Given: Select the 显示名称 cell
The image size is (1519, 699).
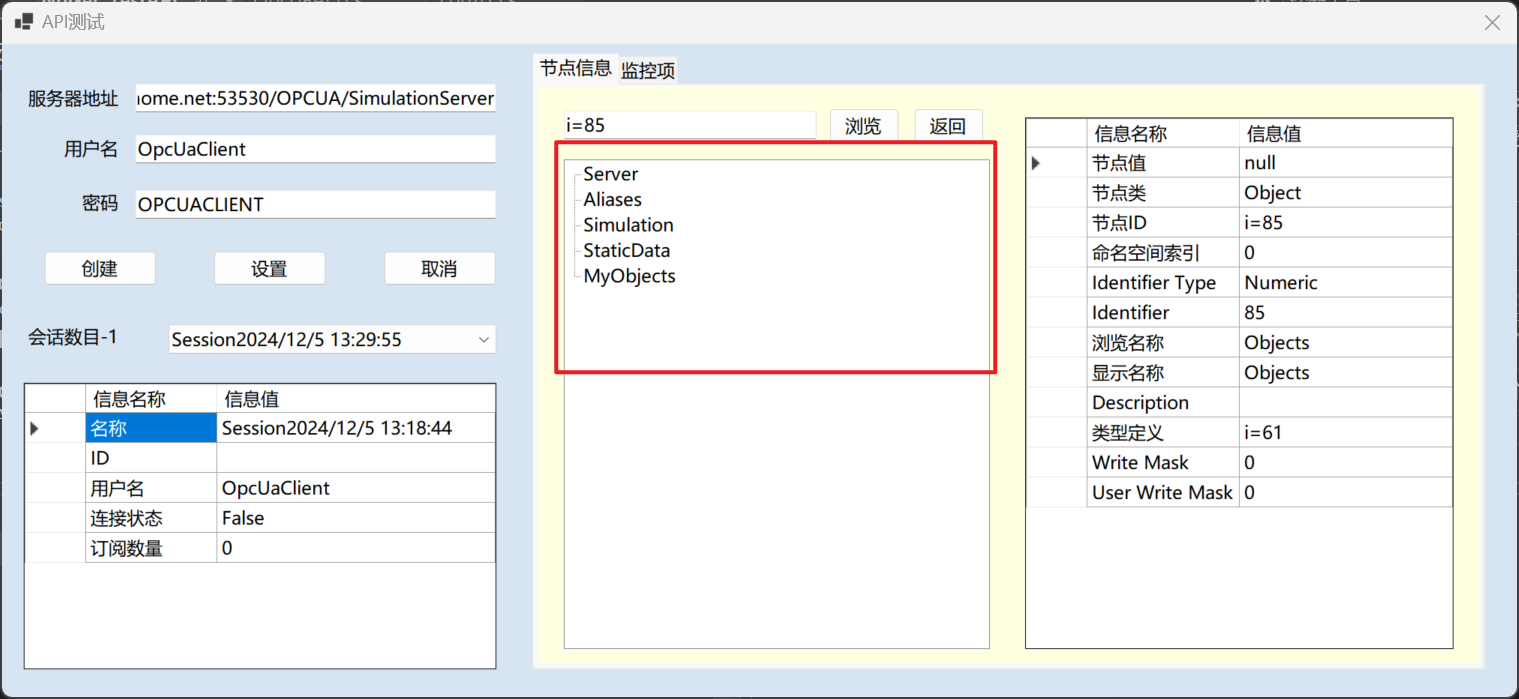Looking at the screenshot, I should pos(1163,372).
